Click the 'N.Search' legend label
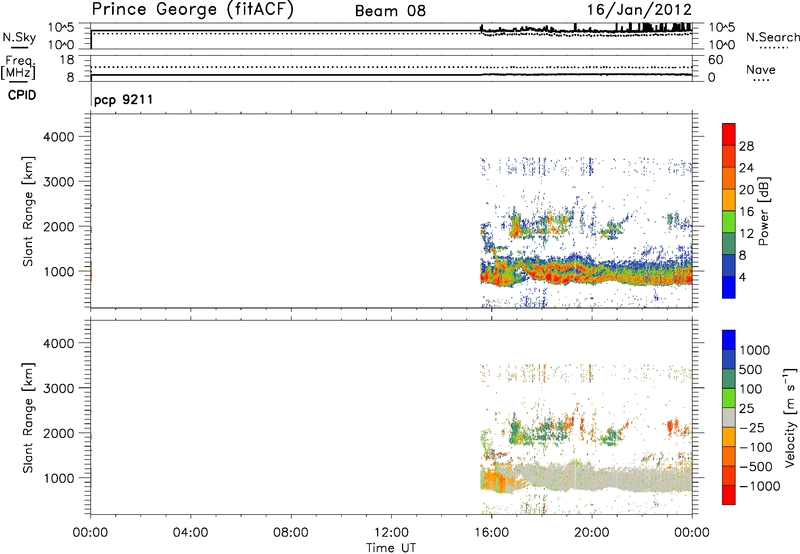800x554 pixels. pyautogui.click(x=773, y=37)
